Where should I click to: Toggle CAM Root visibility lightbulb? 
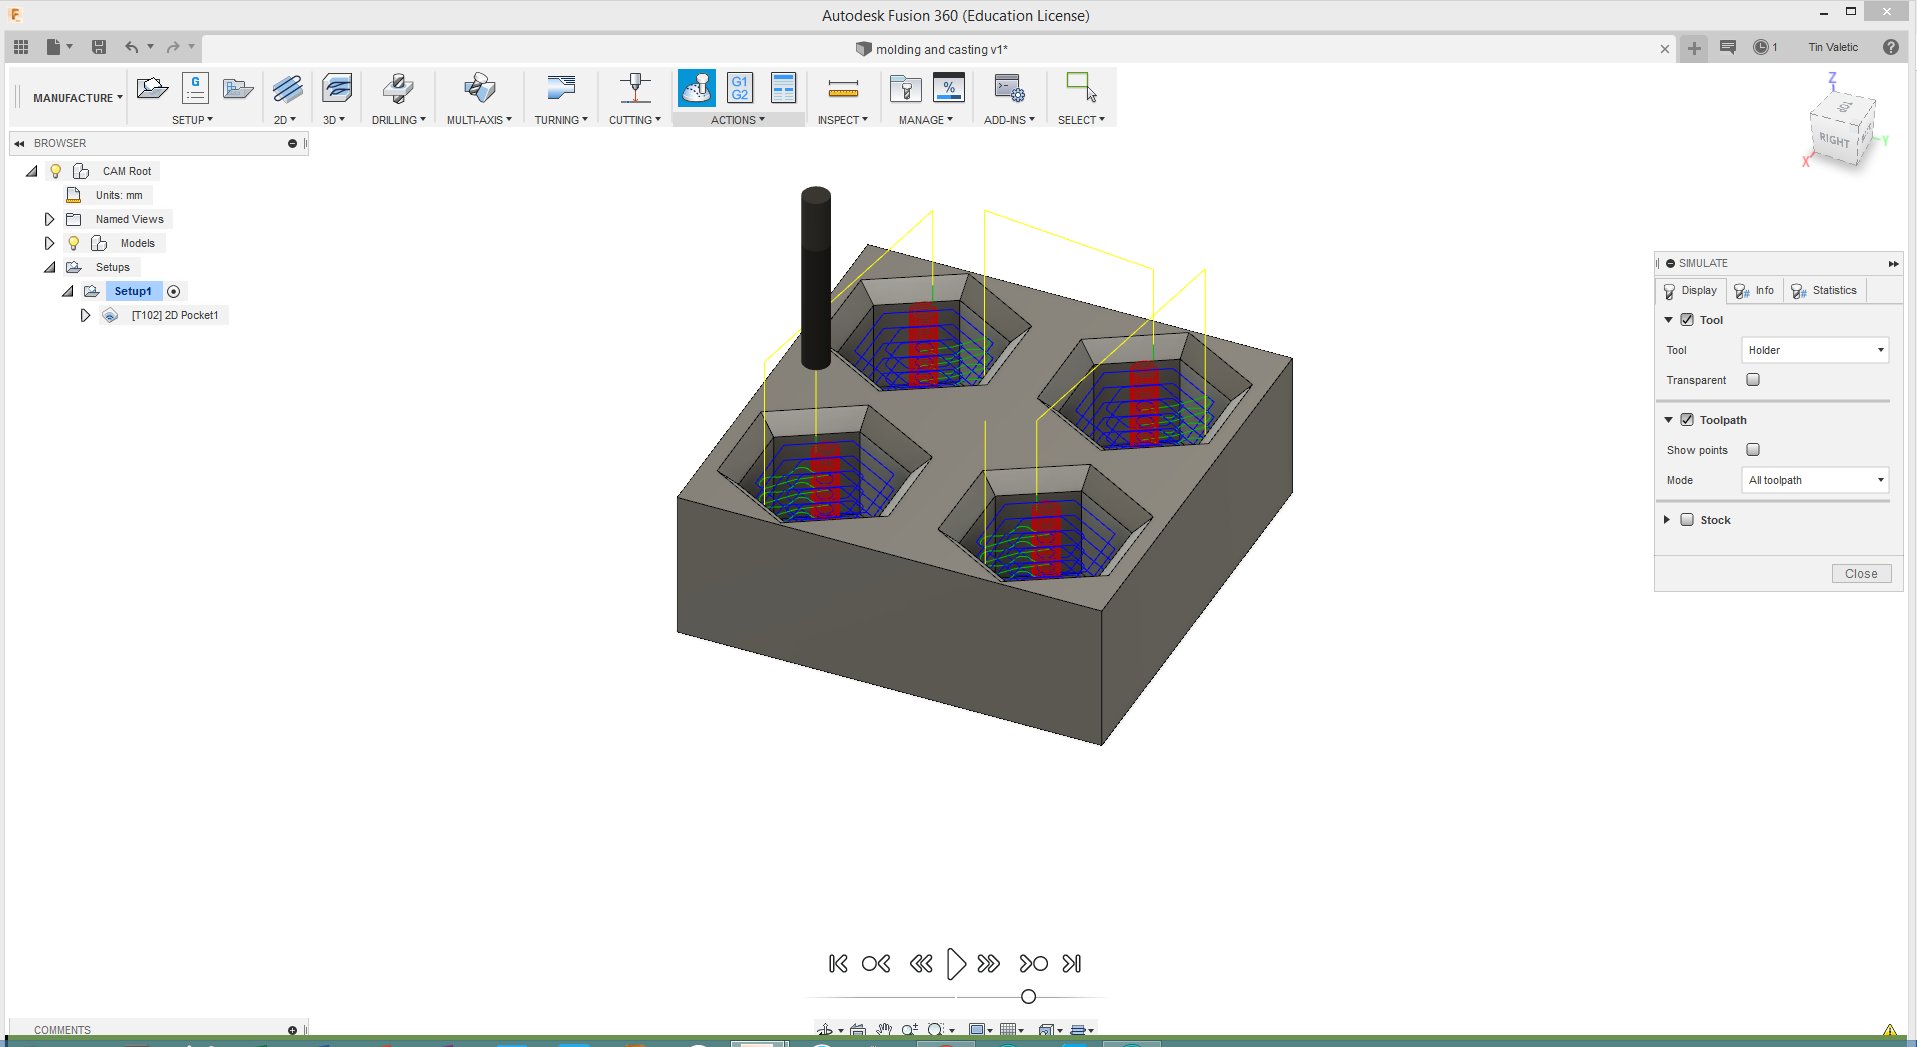56,171
